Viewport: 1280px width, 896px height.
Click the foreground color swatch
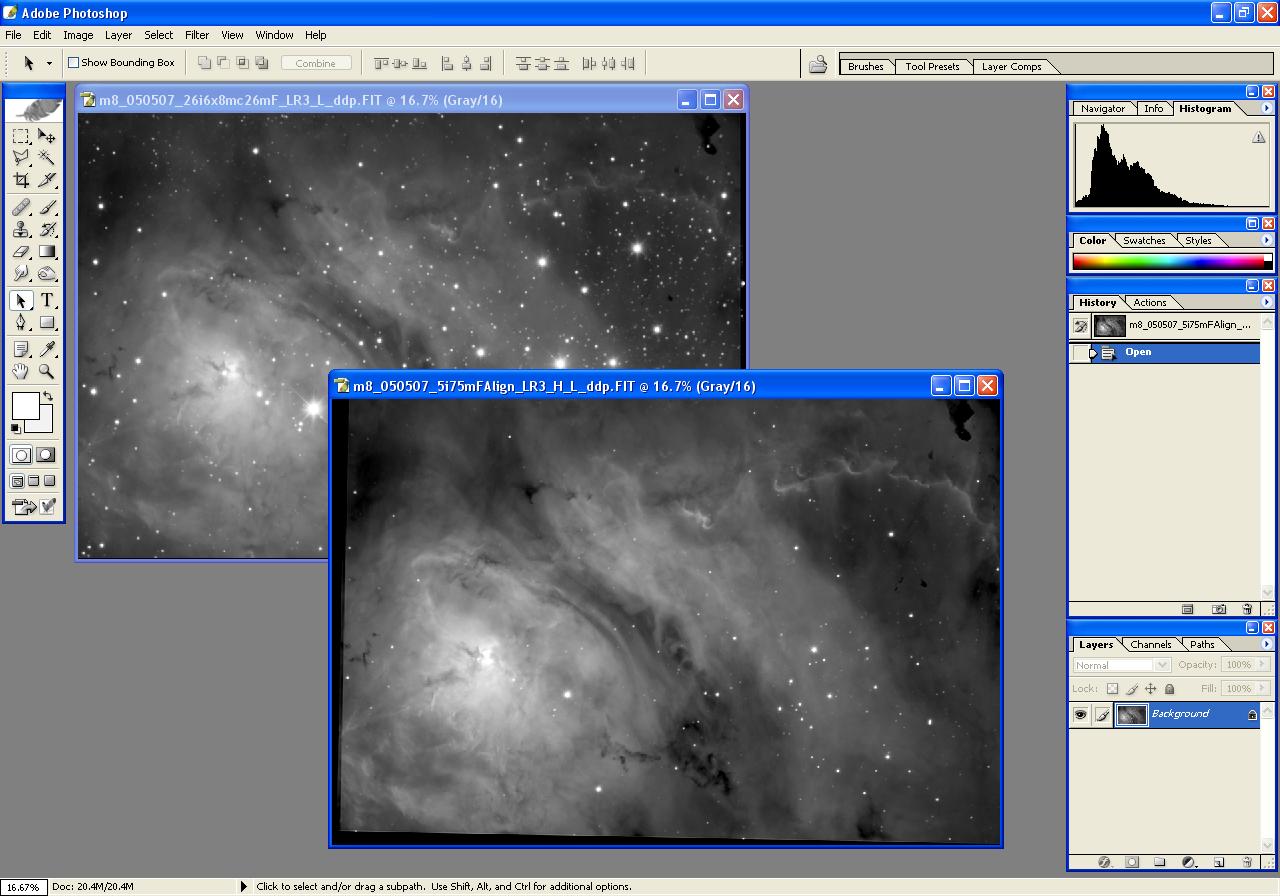coord(25,406)
